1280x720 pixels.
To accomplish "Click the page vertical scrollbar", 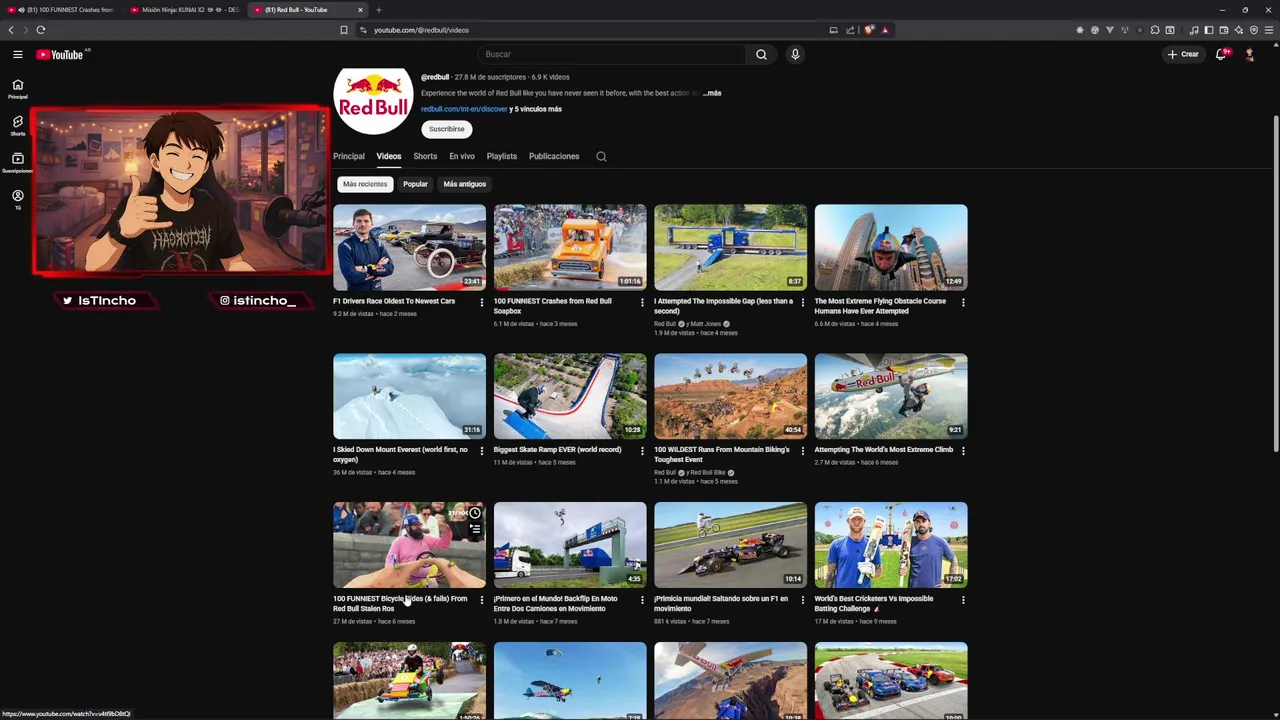I will click(1274, 282).
